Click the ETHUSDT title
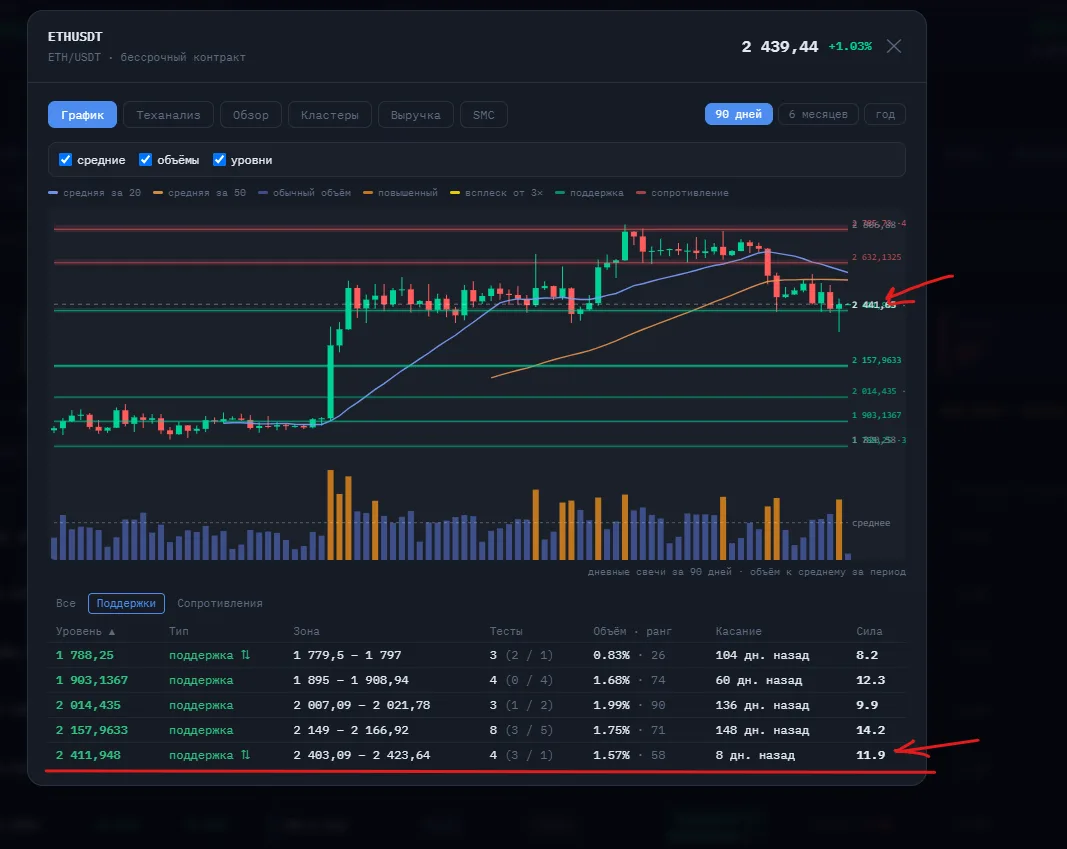 (75, 37)
